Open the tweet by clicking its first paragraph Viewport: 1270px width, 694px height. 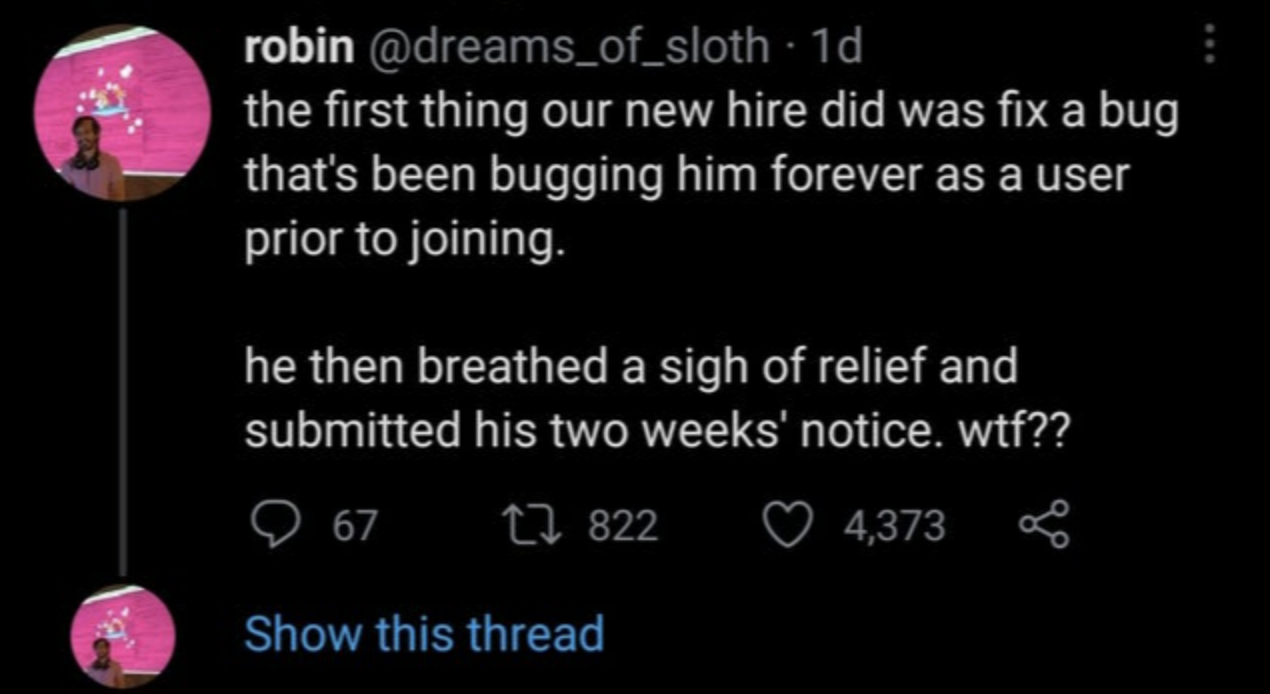click(712, 177)
